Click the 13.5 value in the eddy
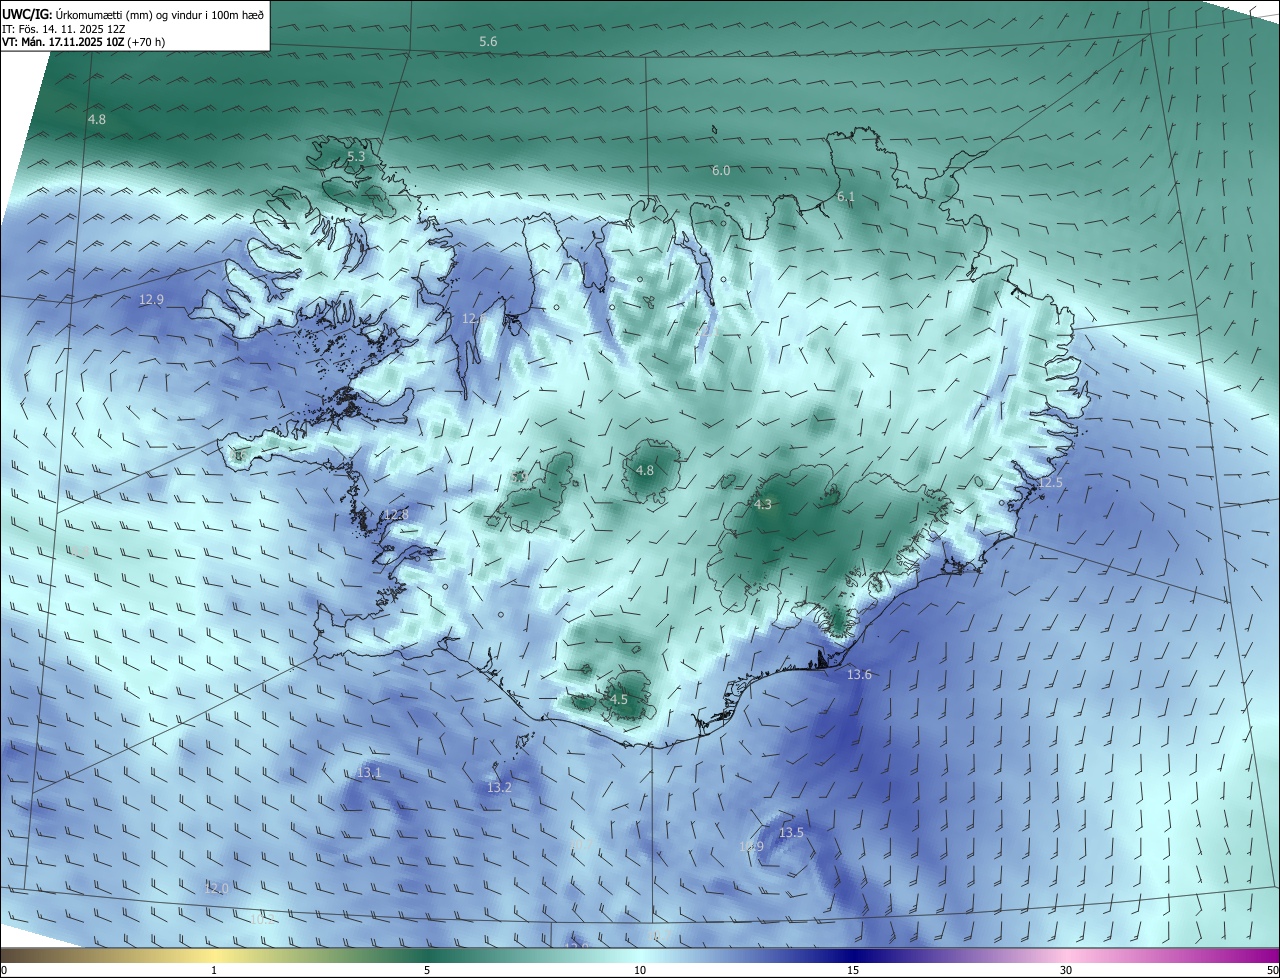1280x978 pixels. [x=791, y=833]
